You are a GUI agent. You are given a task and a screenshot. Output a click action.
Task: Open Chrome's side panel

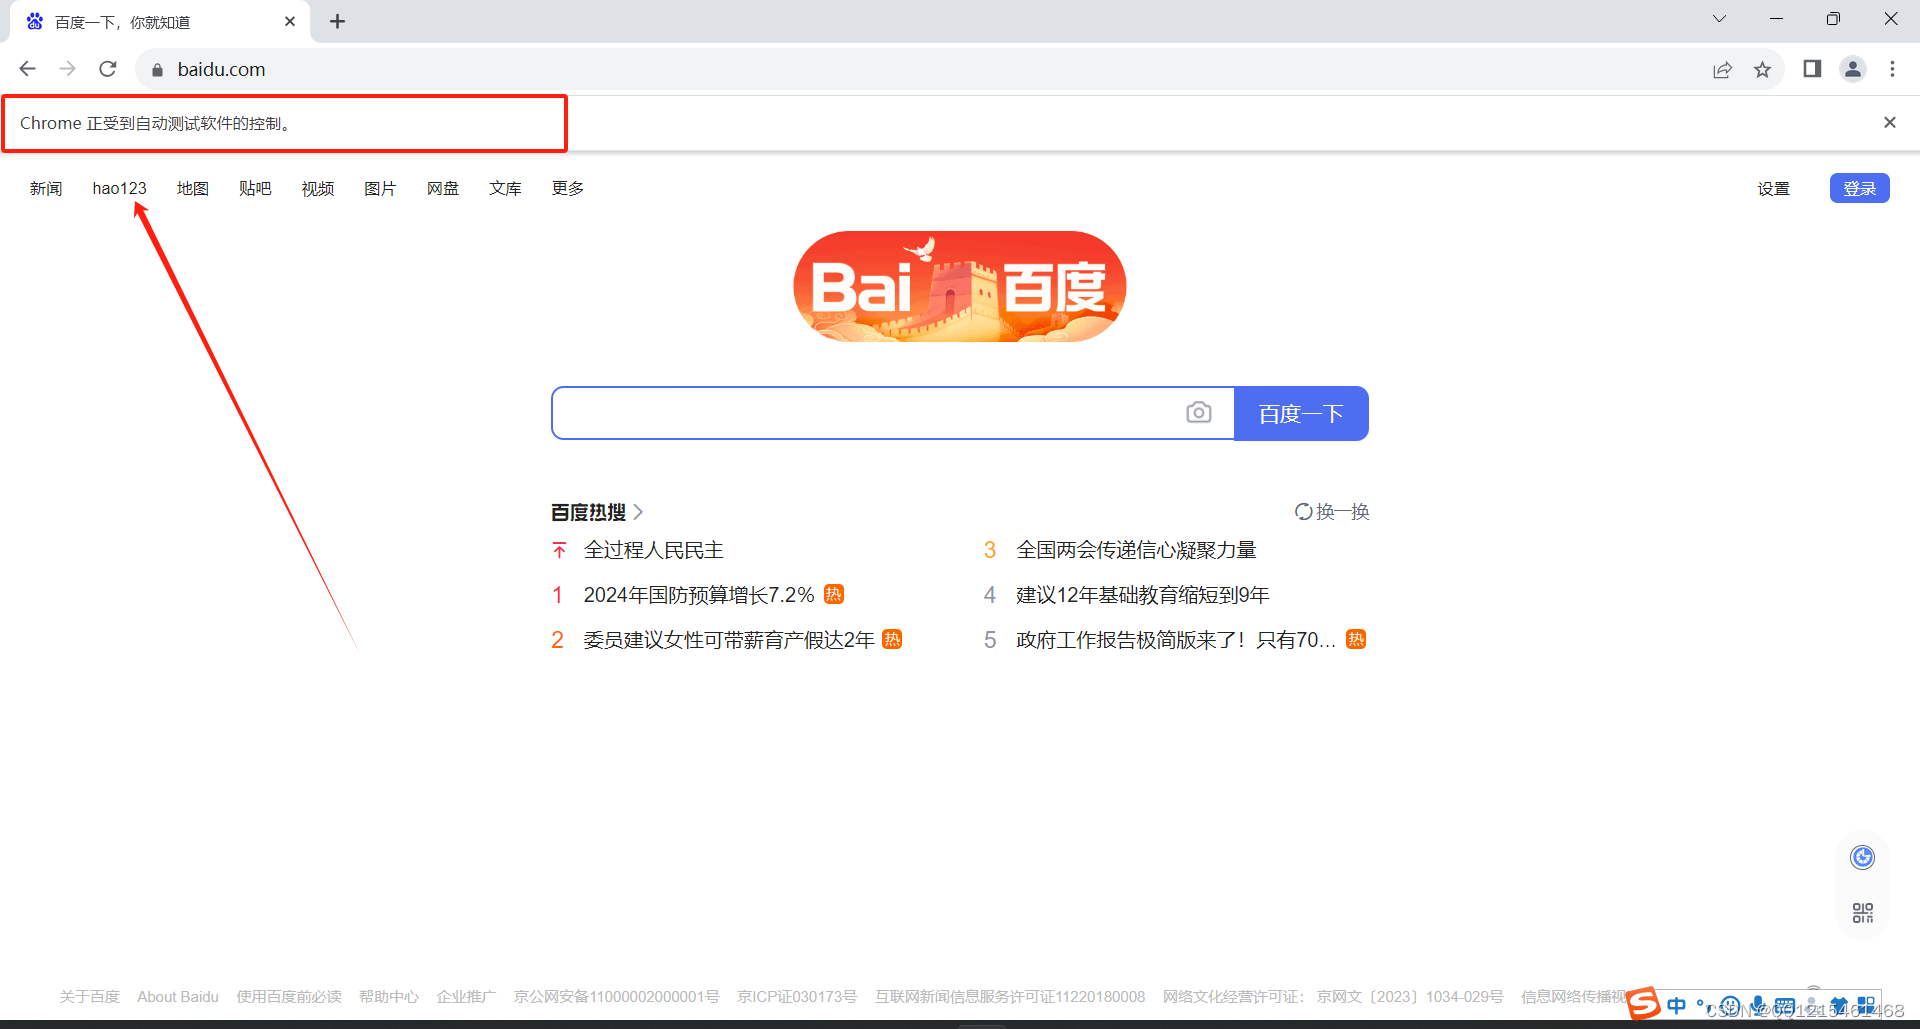pyautogui.click(x=1812, y=69)
